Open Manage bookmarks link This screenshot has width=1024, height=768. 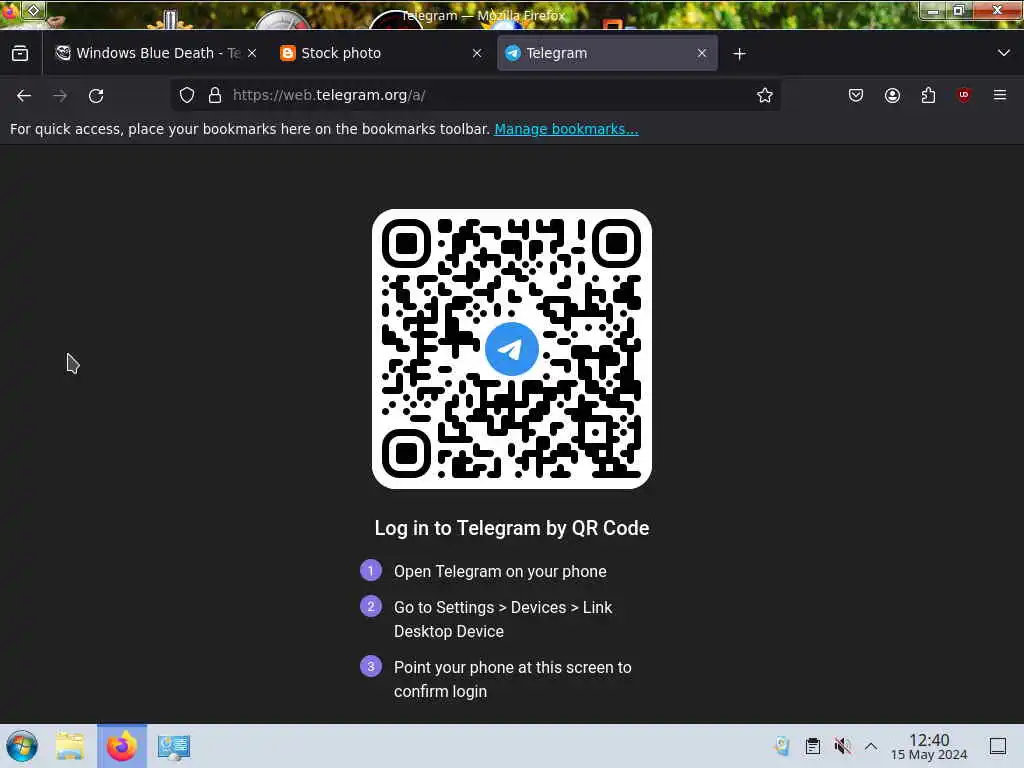coord(566,129)
